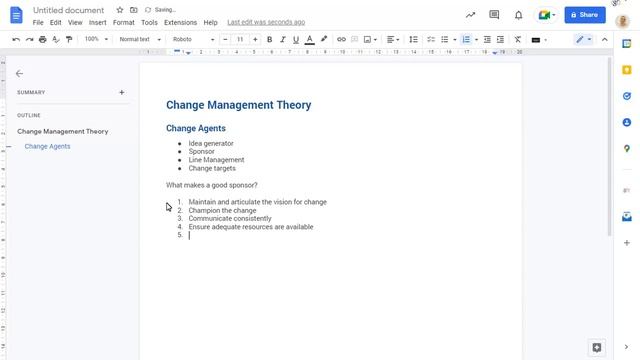The width and height of the screenshot is (640, 360).
Task: Print the document
Action: (x=42, y=40)
